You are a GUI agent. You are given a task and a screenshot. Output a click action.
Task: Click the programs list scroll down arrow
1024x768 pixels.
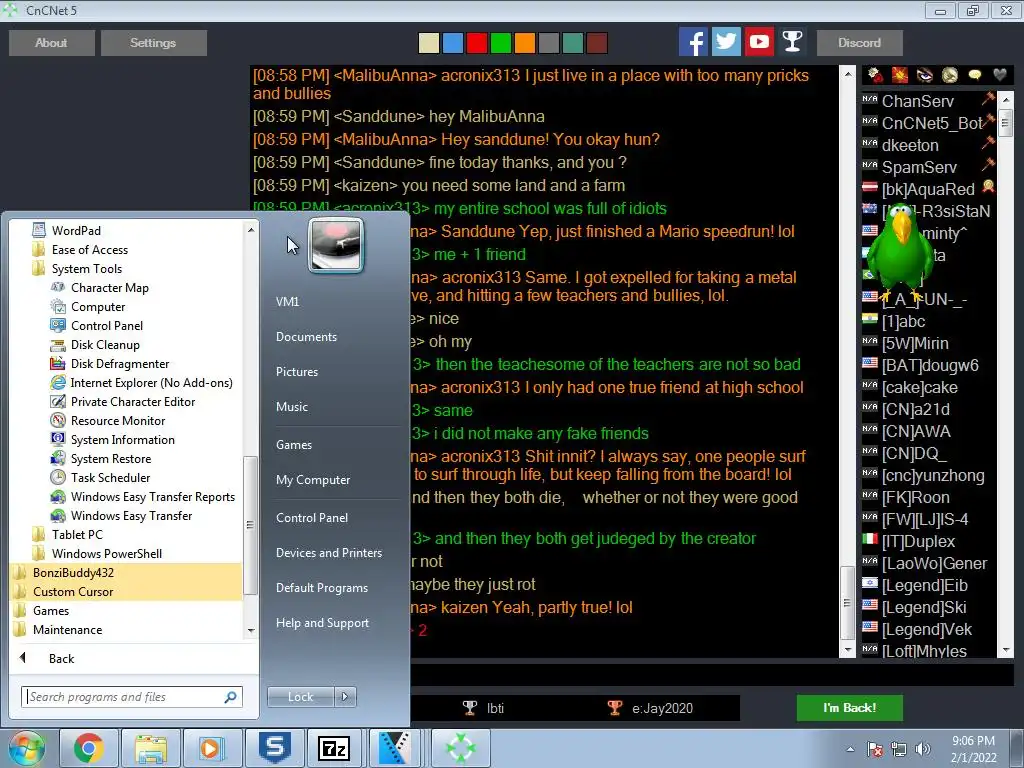point(251,631)
